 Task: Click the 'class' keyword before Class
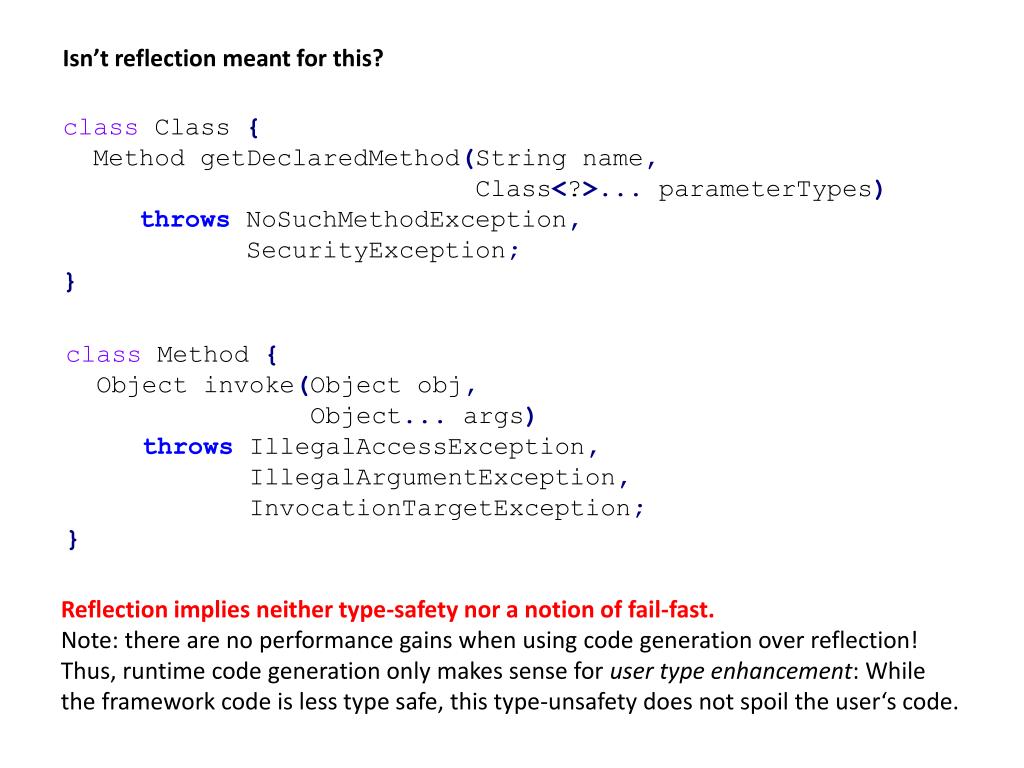tap(101, 127)
